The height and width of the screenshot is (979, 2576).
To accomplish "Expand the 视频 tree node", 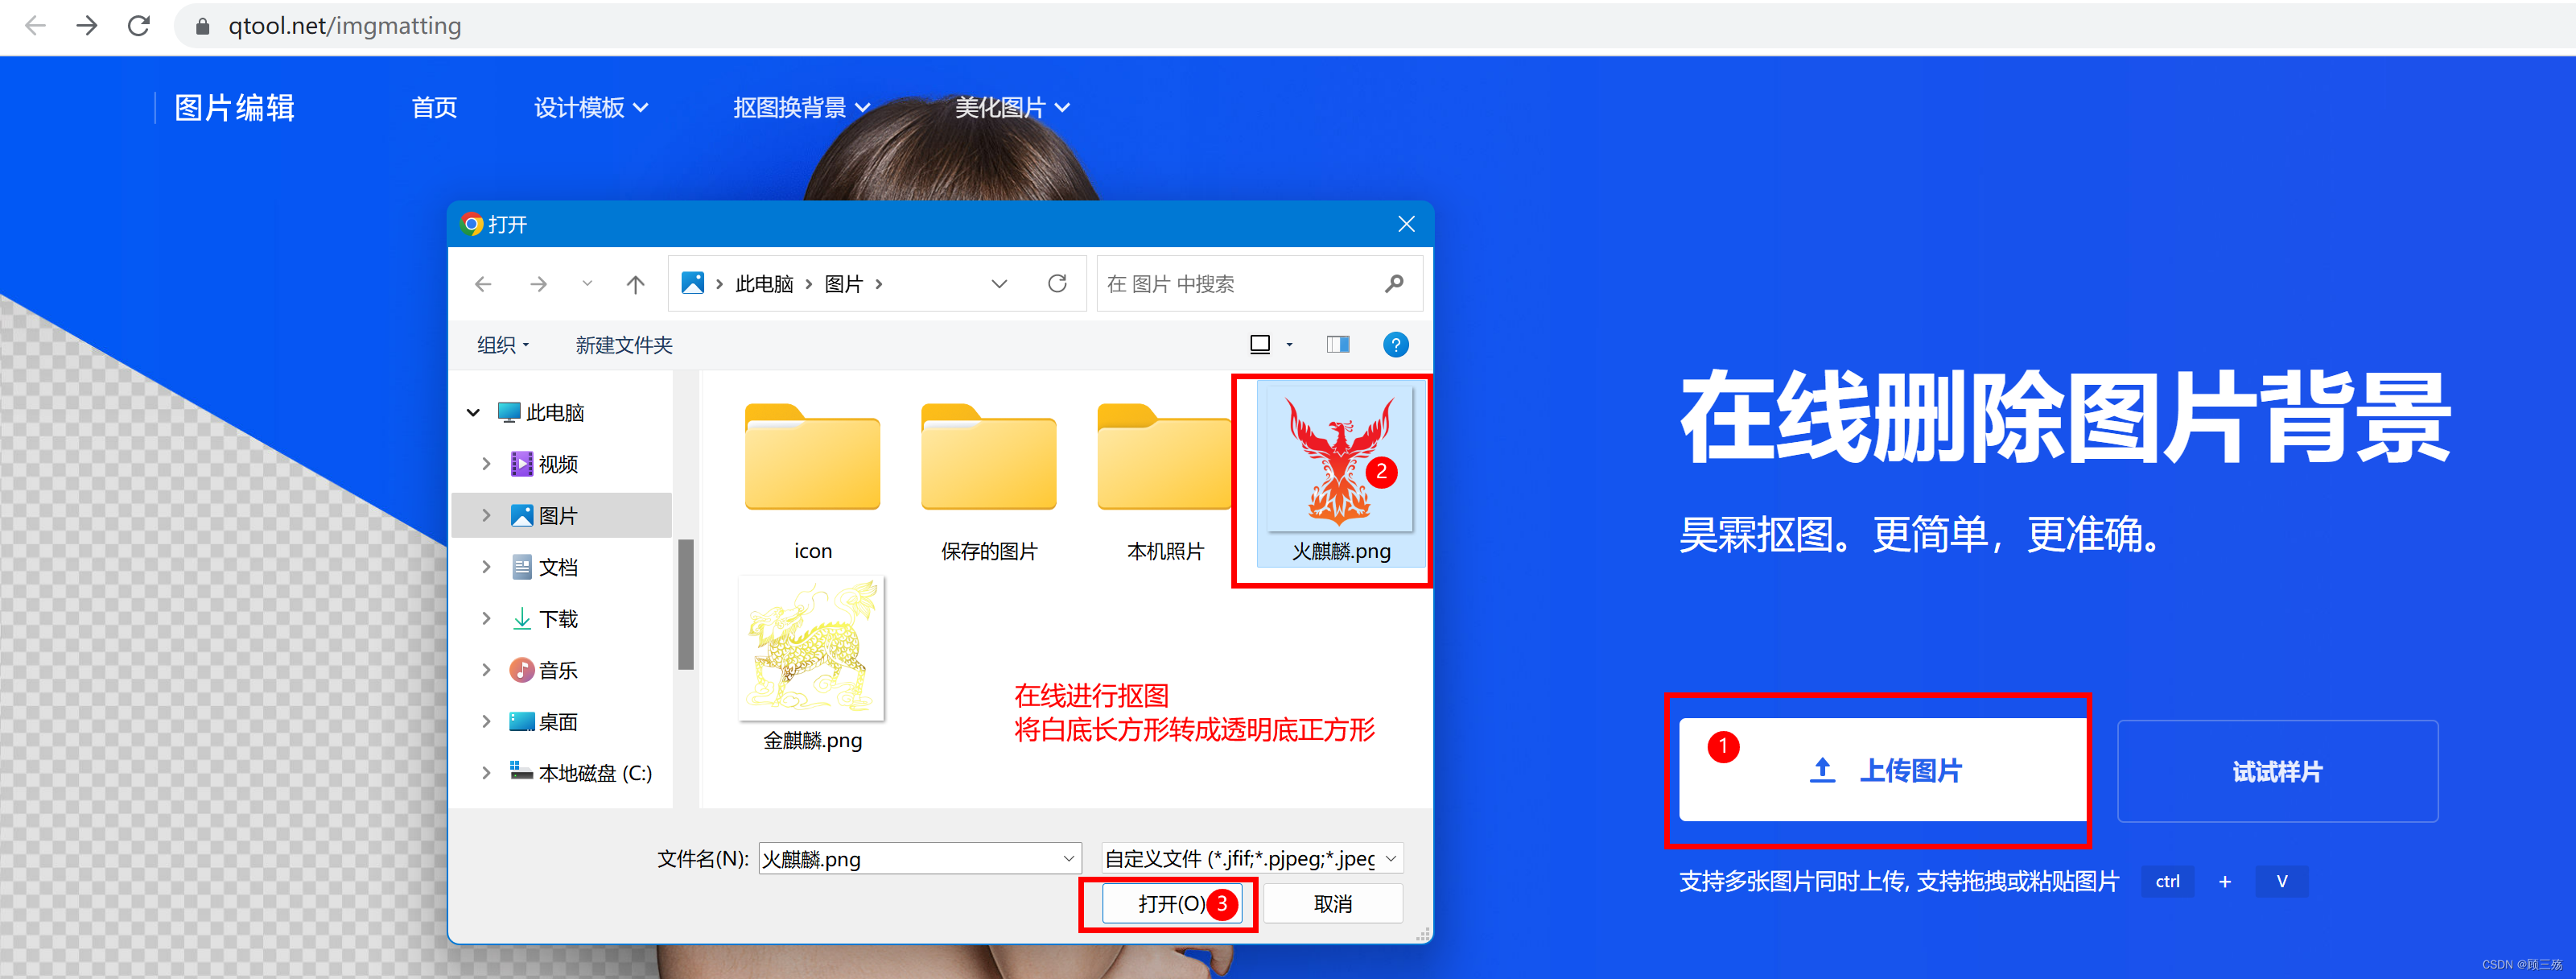I will pos(486,464).
